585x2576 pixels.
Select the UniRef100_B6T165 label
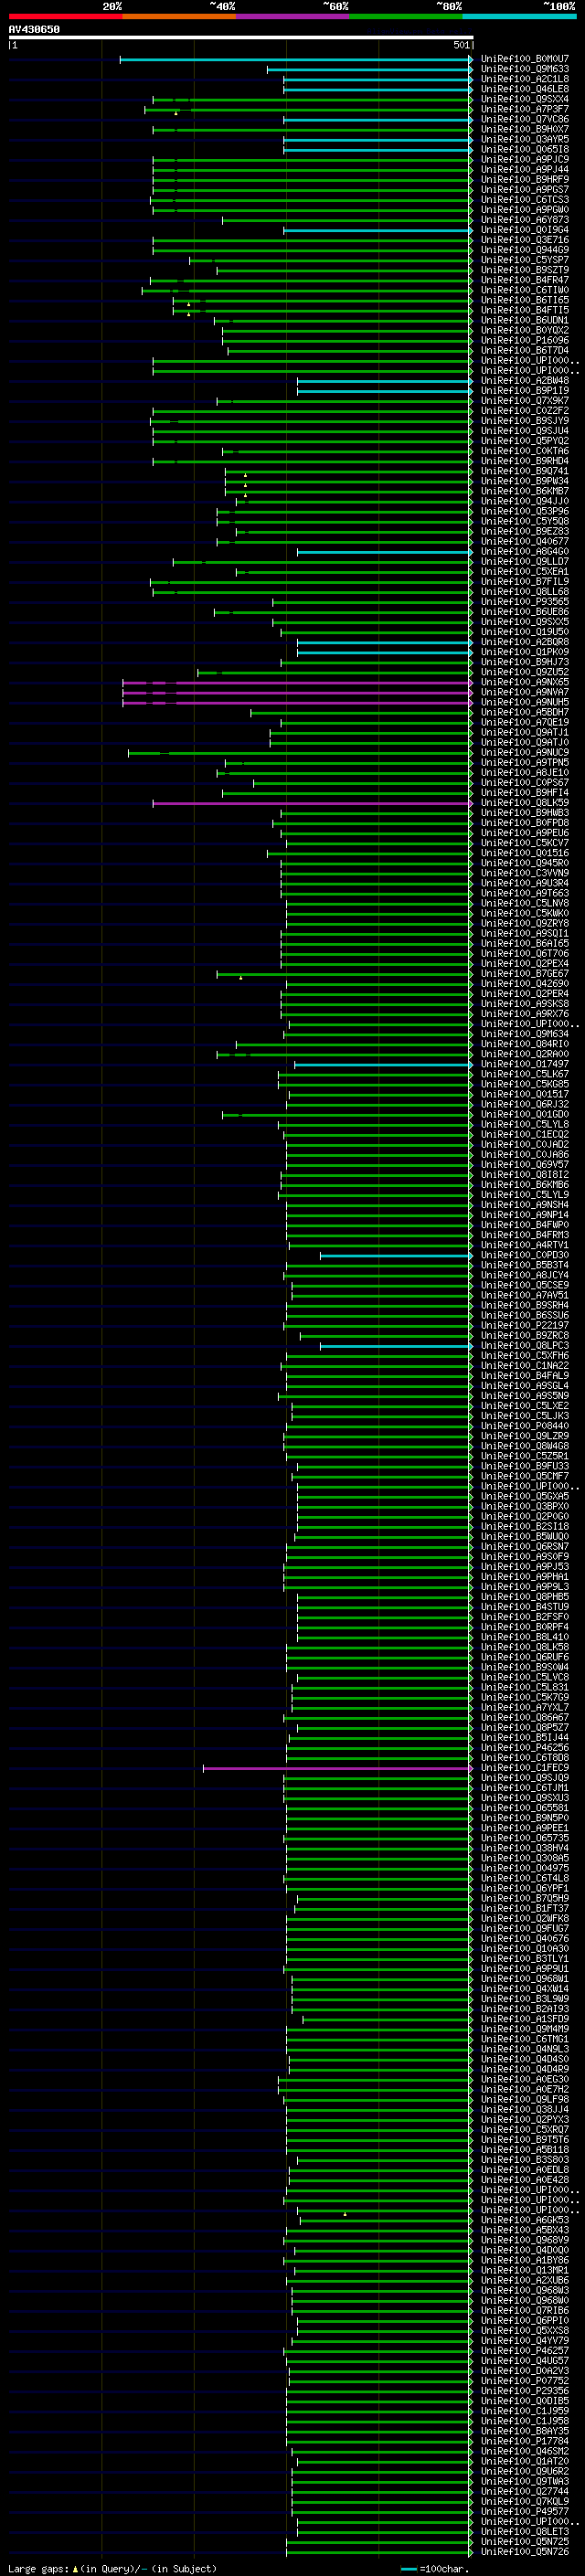(525, 300)
